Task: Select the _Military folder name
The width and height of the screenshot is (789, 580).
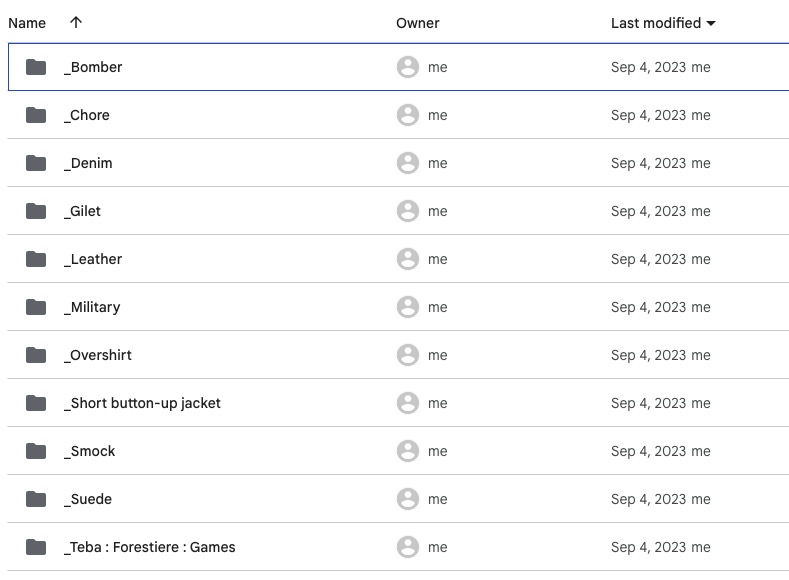Action: coord(92,307)
